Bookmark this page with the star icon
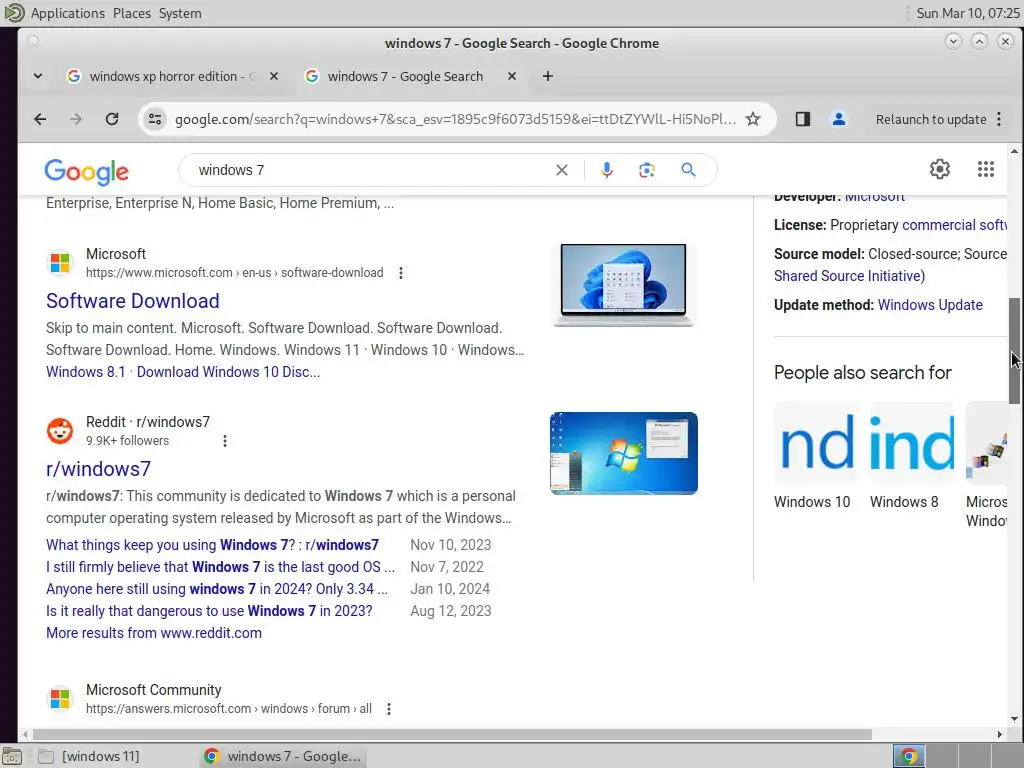The height and width of the screenshot is (768, 1024). 753,119
